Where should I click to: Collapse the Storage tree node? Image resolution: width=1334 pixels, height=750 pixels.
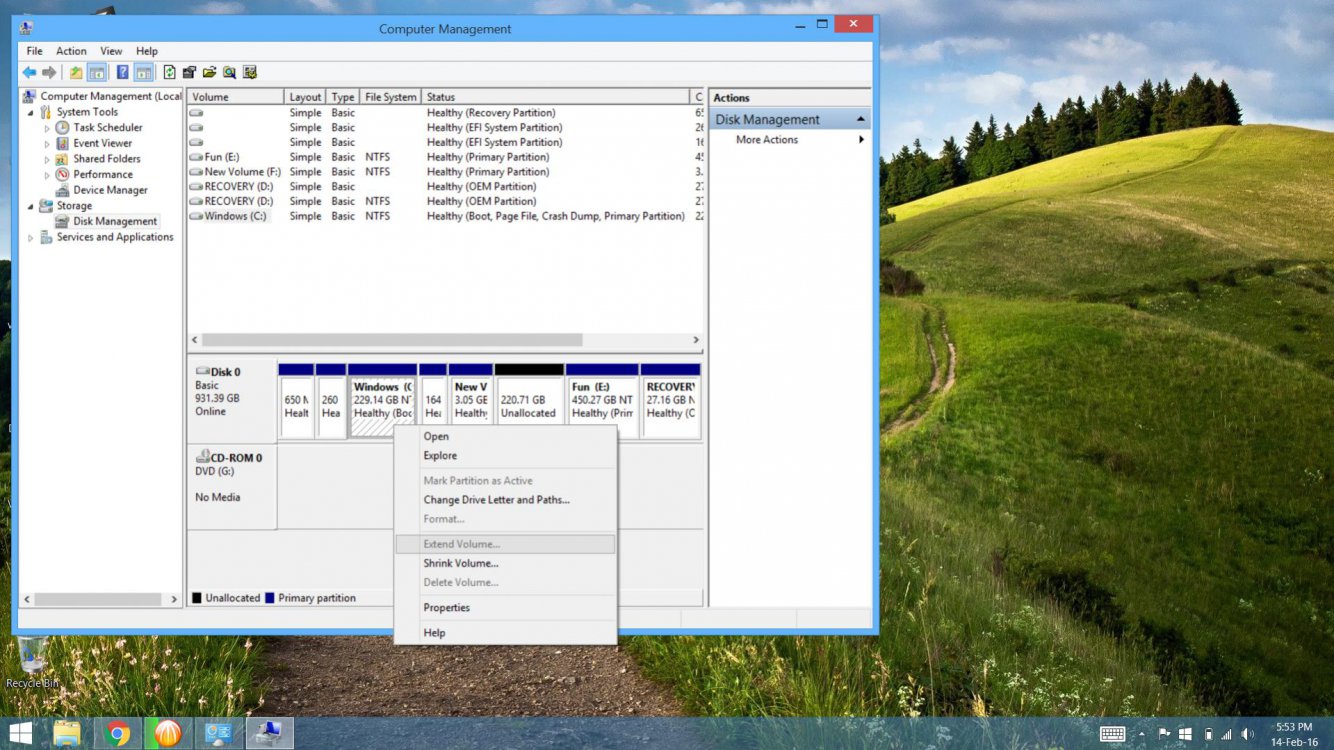(29, 206)
